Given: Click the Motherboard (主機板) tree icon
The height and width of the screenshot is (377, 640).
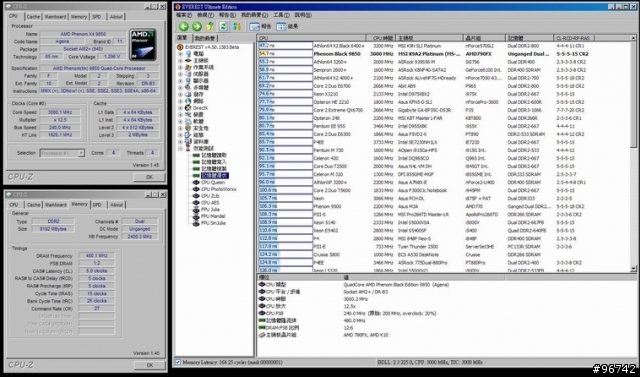Looking at the screenshot, I should (188, 60).
